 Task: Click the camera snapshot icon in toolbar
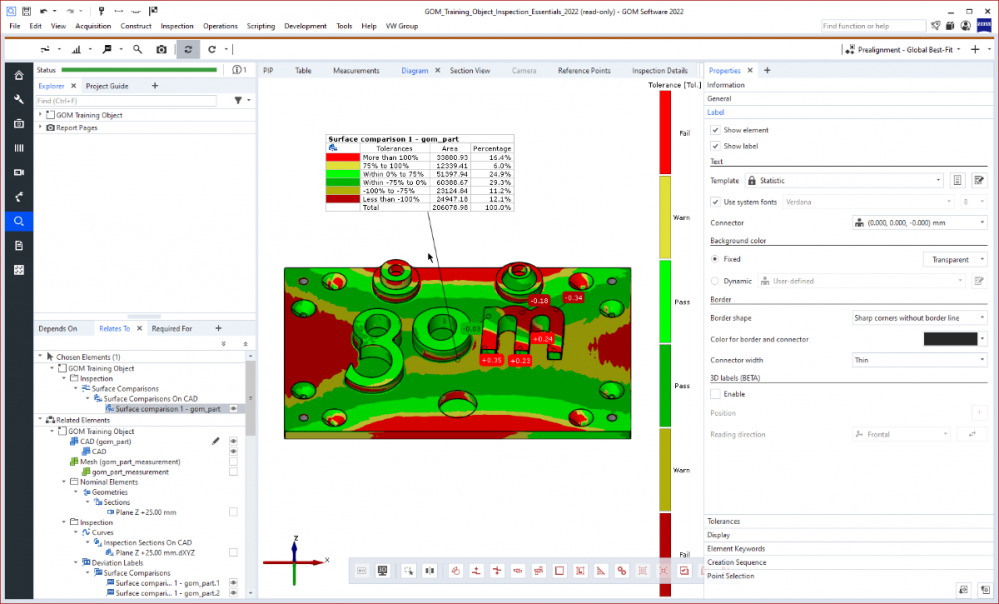click(x=161, y=49)
